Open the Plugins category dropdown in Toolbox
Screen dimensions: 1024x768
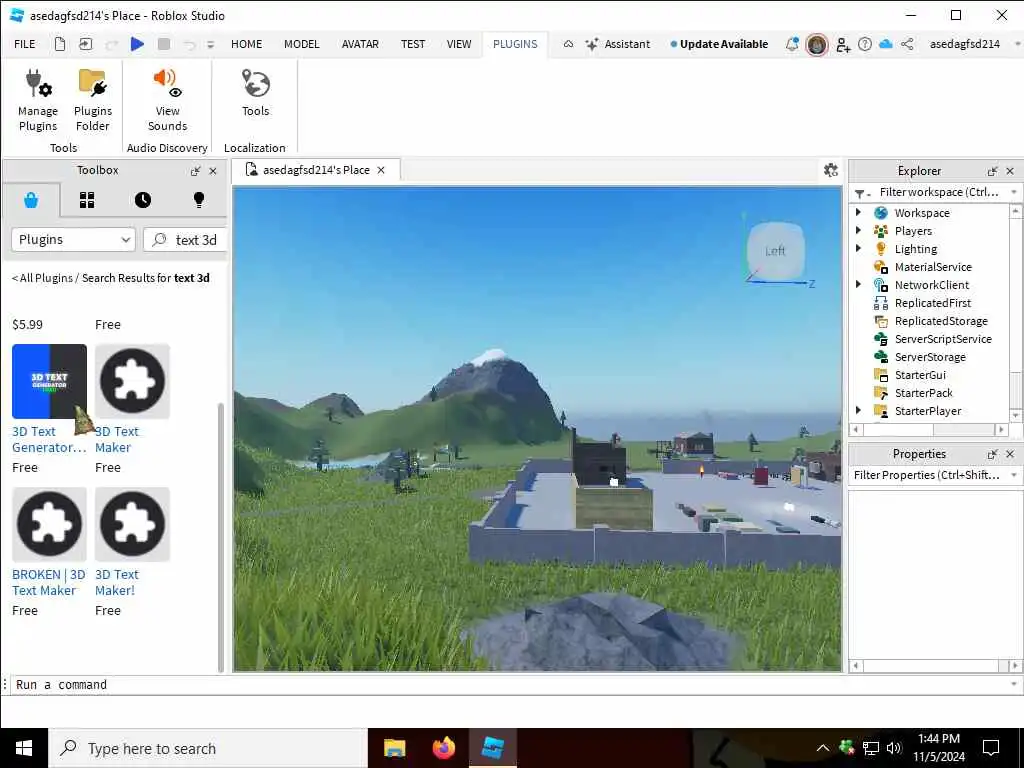click(73, 240)
